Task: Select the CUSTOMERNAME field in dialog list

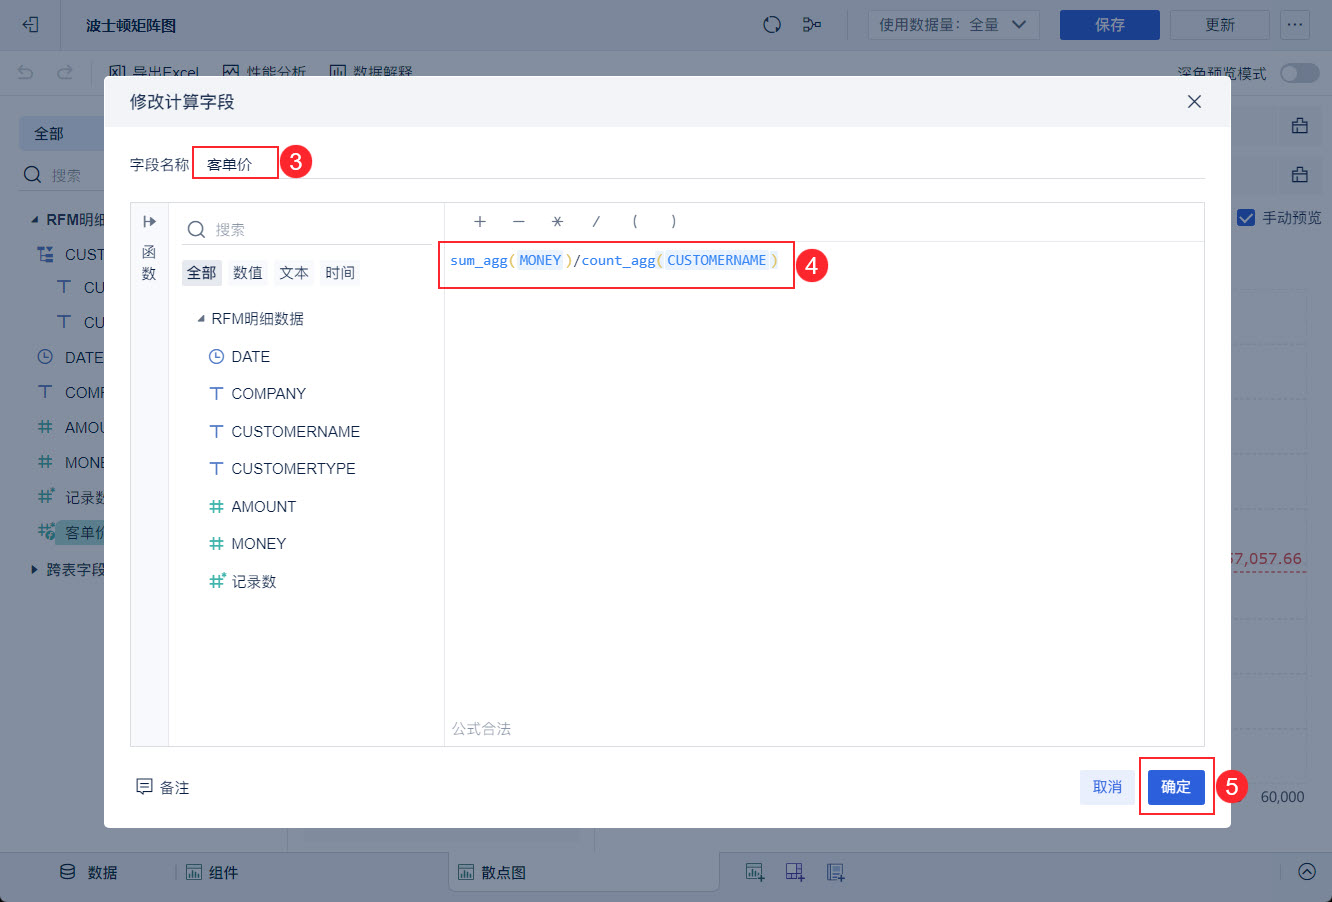Action: click(284, 432)
